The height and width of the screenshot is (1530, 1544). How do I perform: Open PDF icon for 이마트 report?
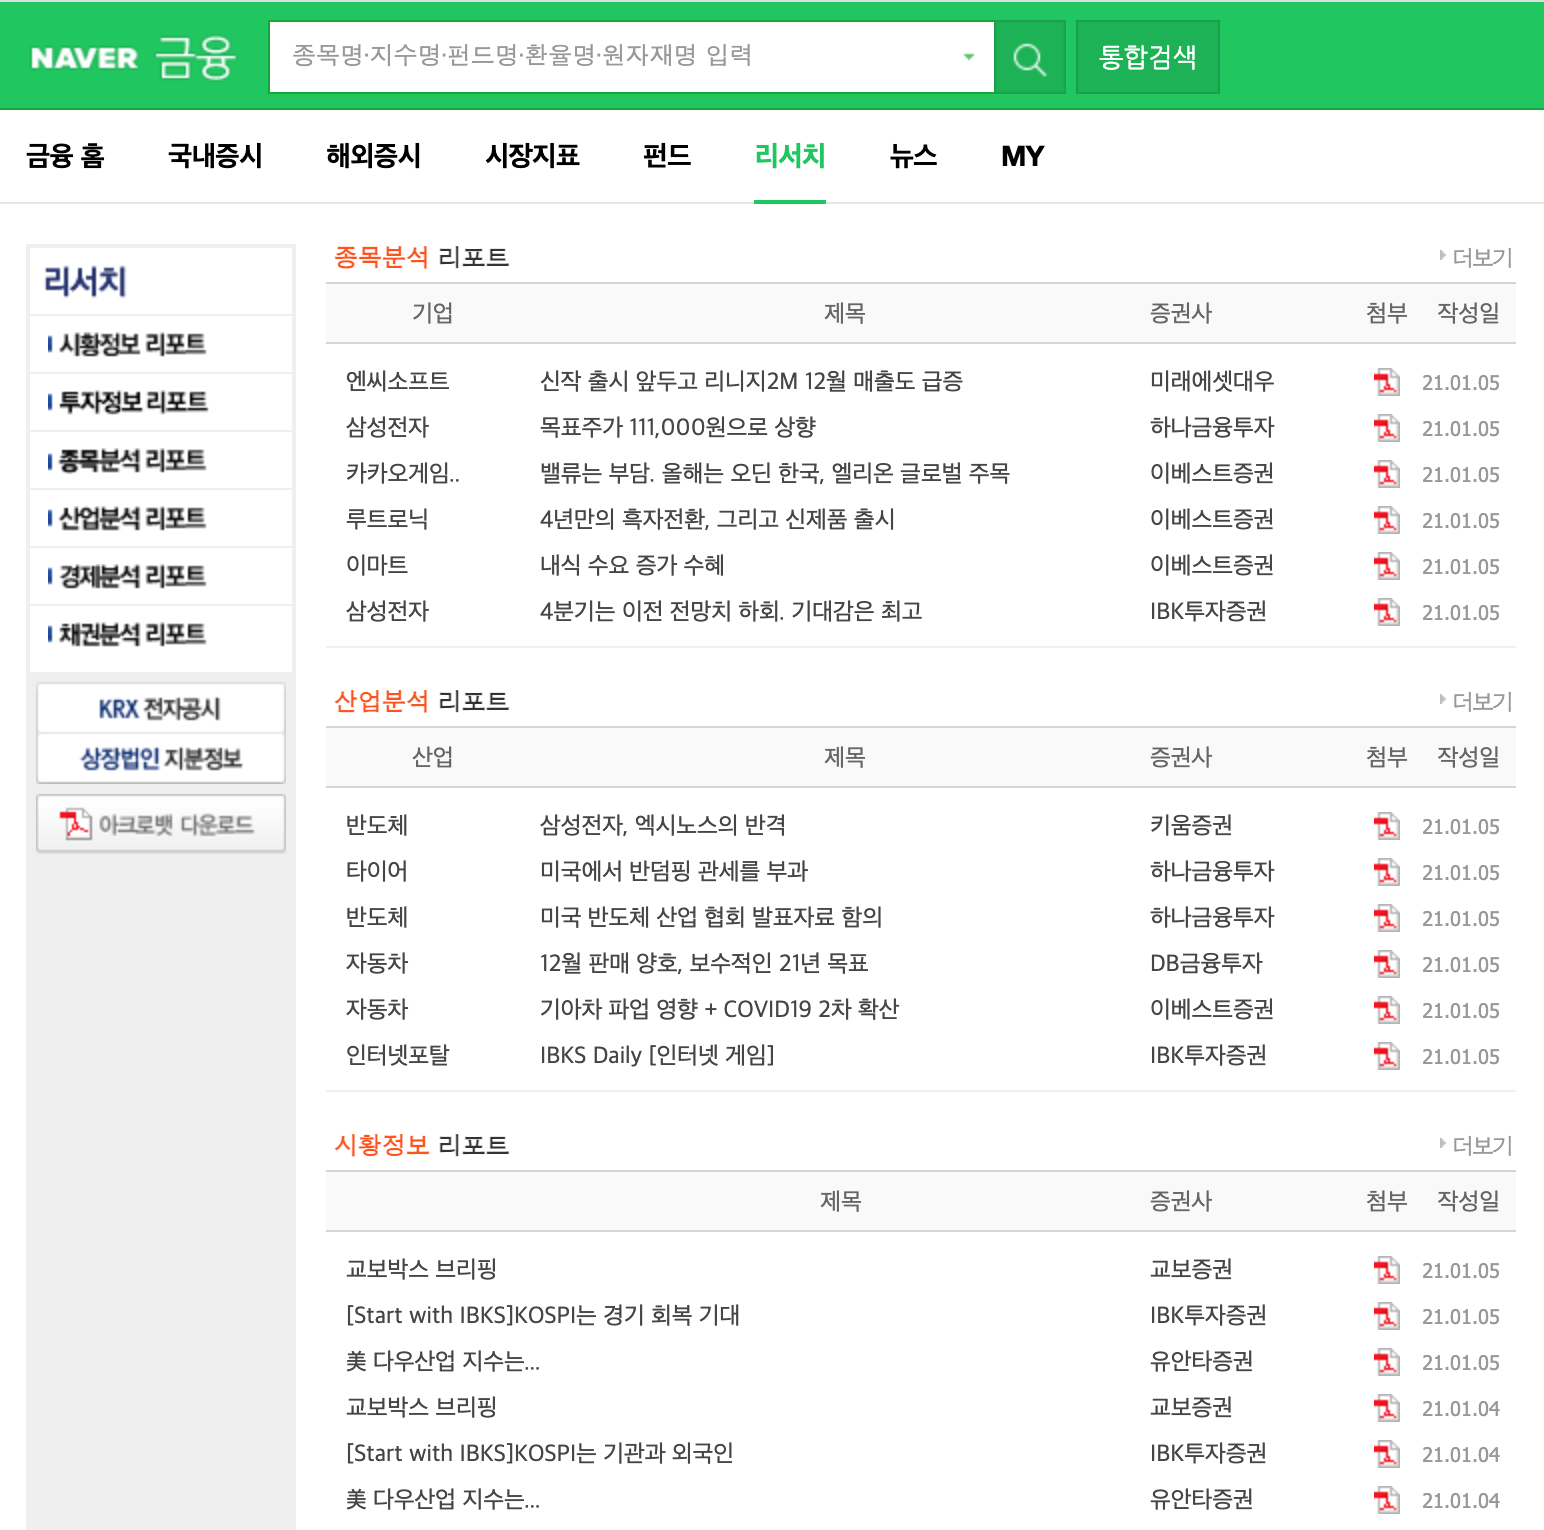point(1386,566)
